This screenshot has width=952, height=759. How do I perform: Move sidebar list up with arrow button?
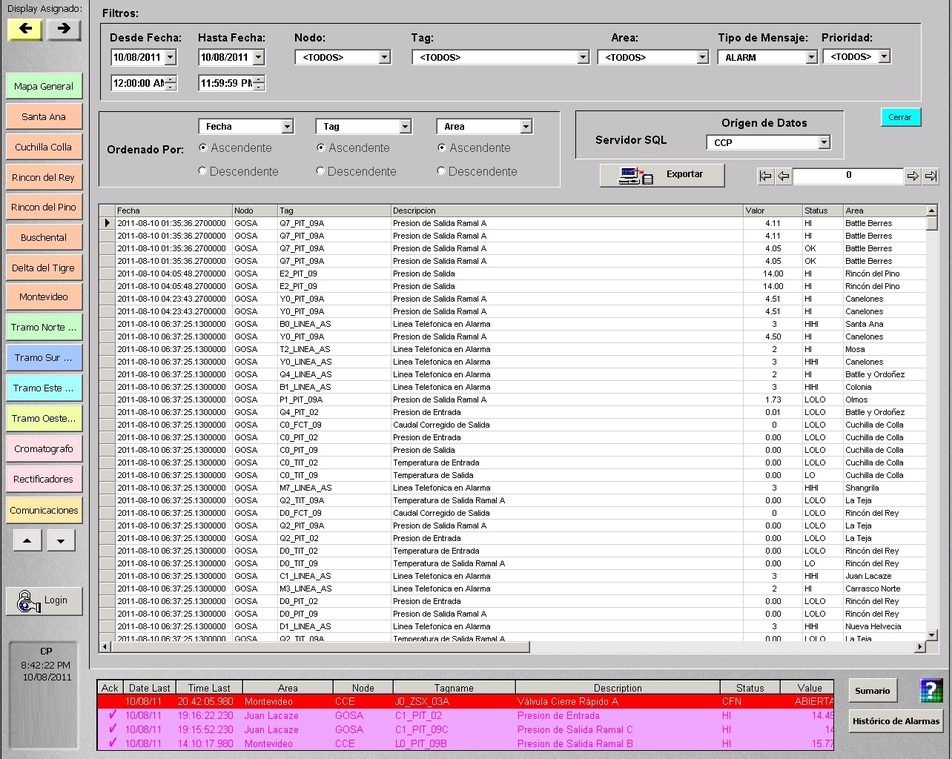click(x=27, y=540)
